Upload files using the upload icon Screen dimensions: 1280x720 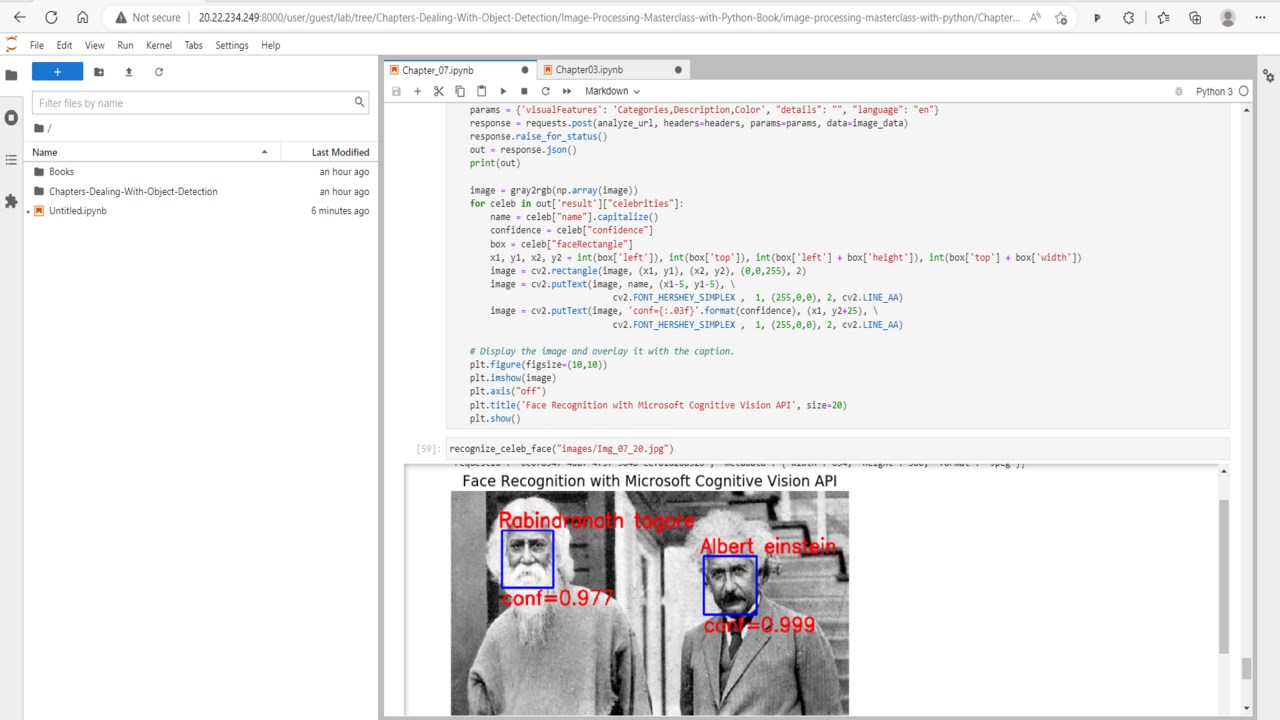click(129, 72)
